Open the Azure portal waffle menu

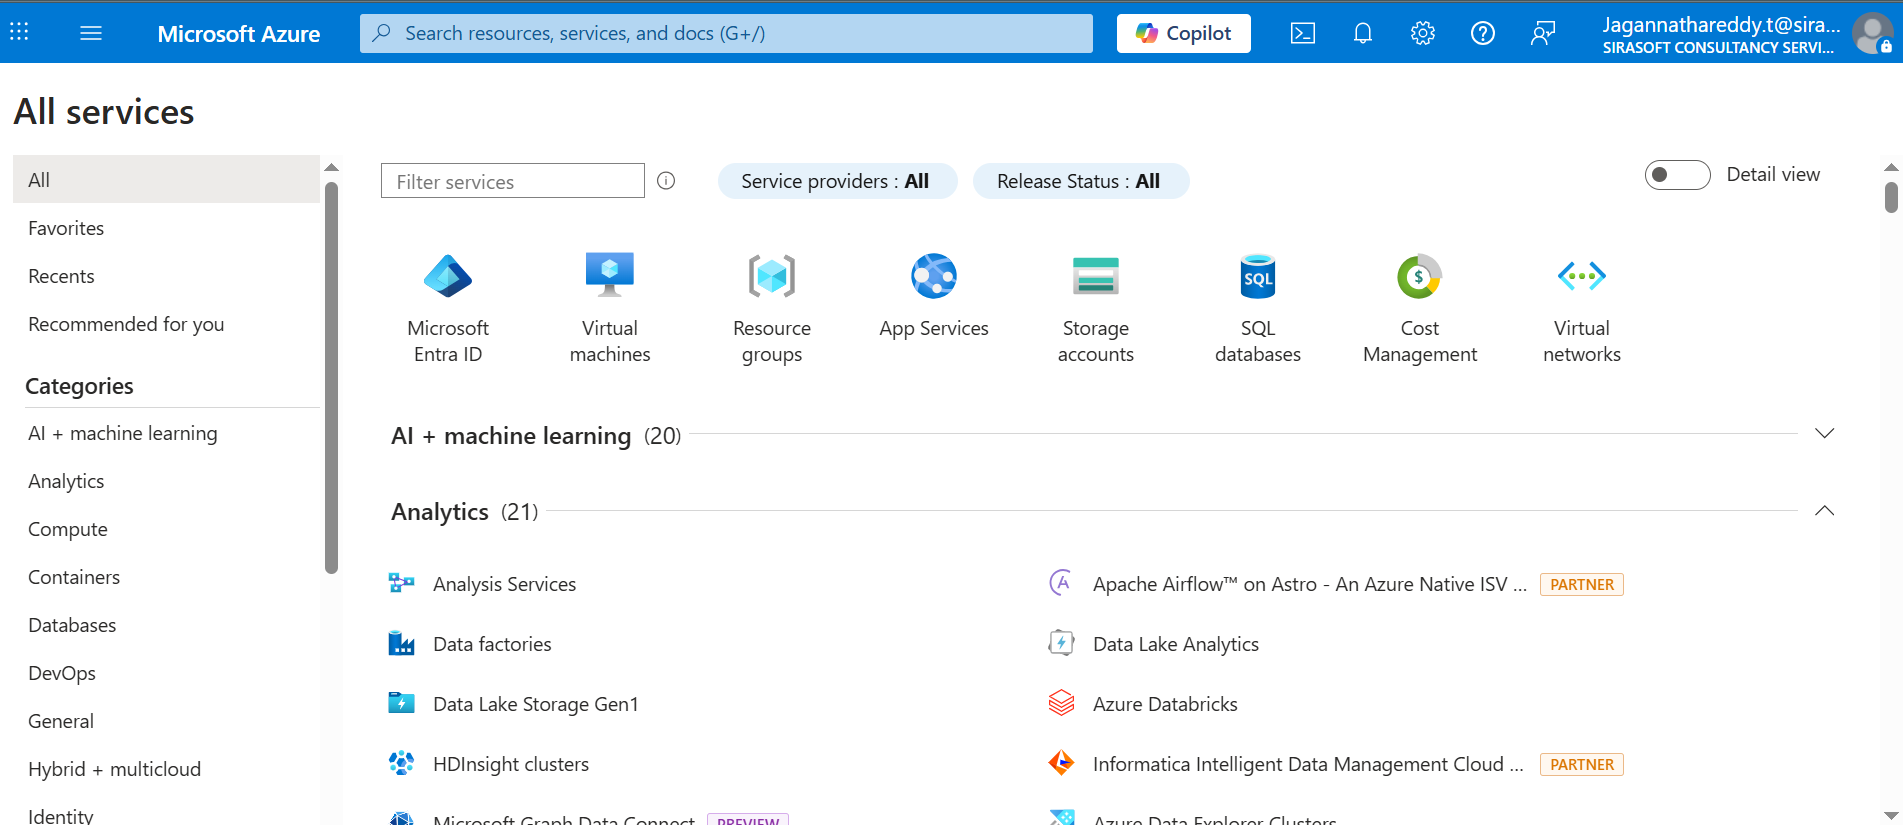point(19,33)
